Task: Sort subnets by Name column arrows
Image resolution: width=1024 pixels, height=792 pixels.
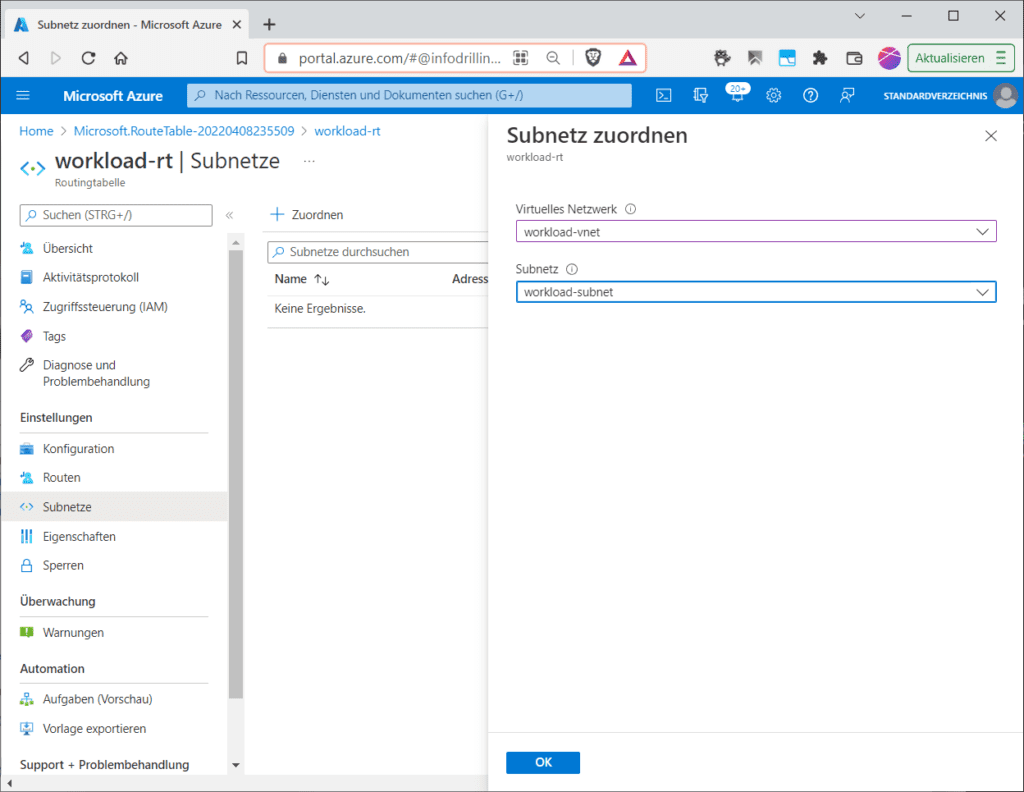Action: (321, 279)
